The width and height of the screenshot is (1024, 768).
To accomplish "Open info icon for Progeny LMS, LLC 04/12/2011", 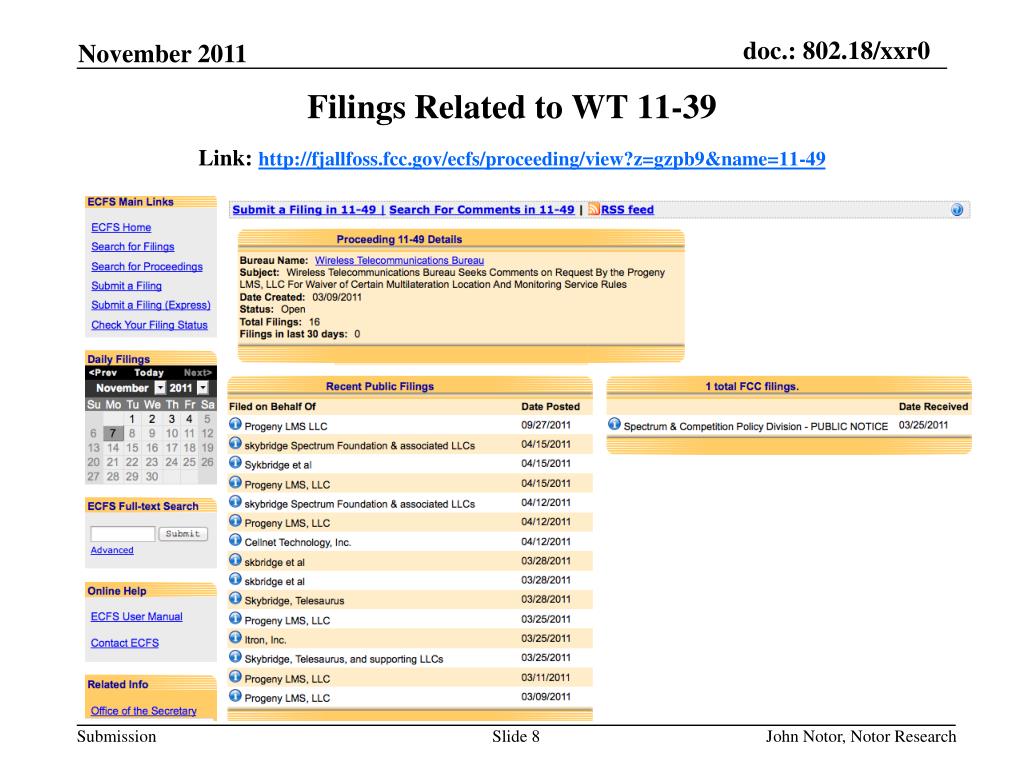I will (x=235, y=521).
